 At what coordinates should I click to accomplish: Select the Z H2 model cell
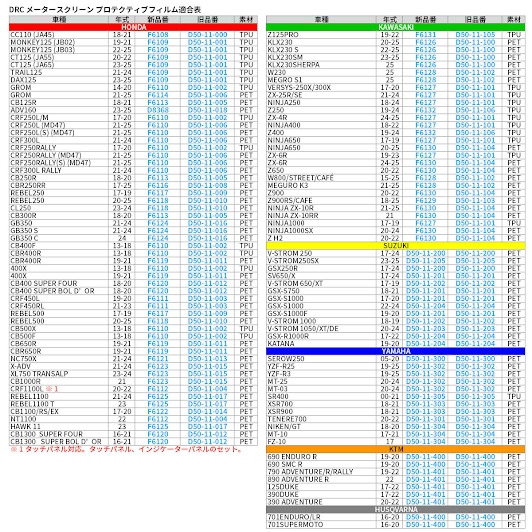[321, 238]
